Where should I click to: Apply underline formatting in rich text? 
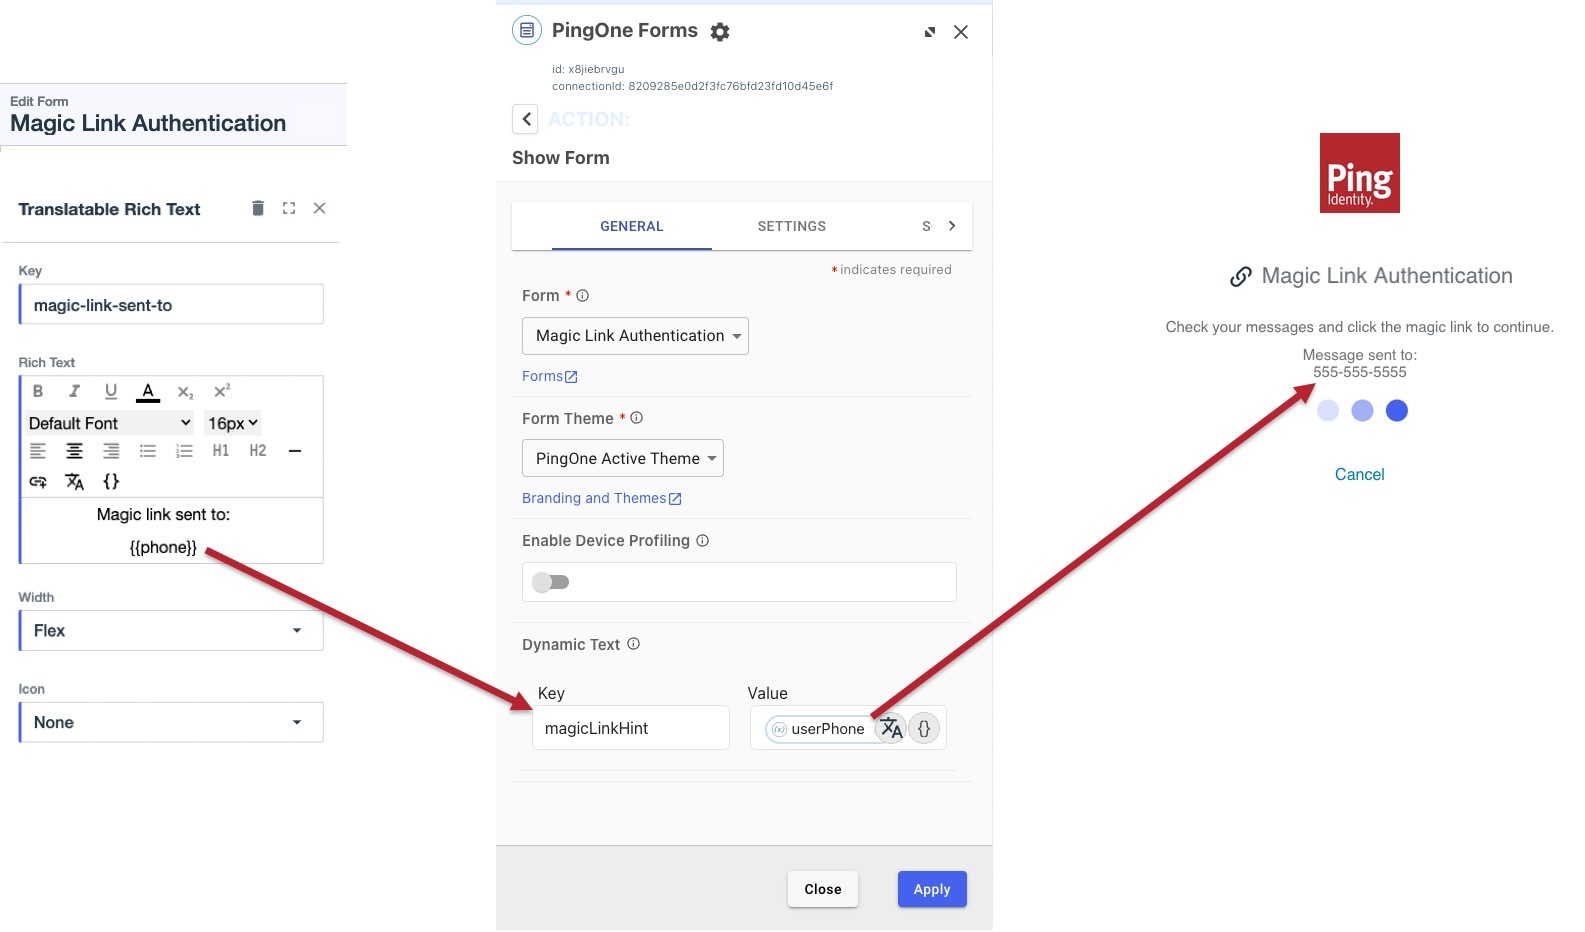pos(111,391)
